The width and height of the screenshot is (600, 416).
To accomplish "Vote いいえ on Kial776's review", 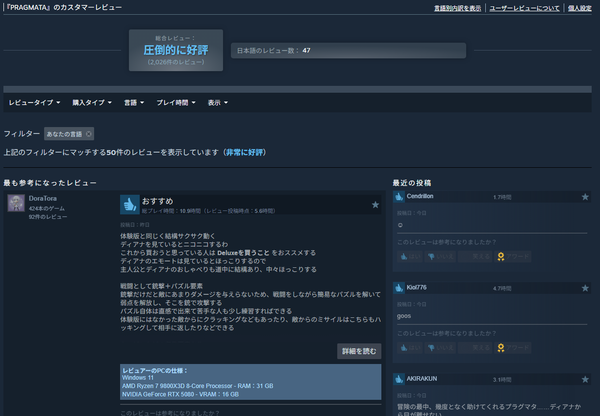I will click(x=440, y=347).
